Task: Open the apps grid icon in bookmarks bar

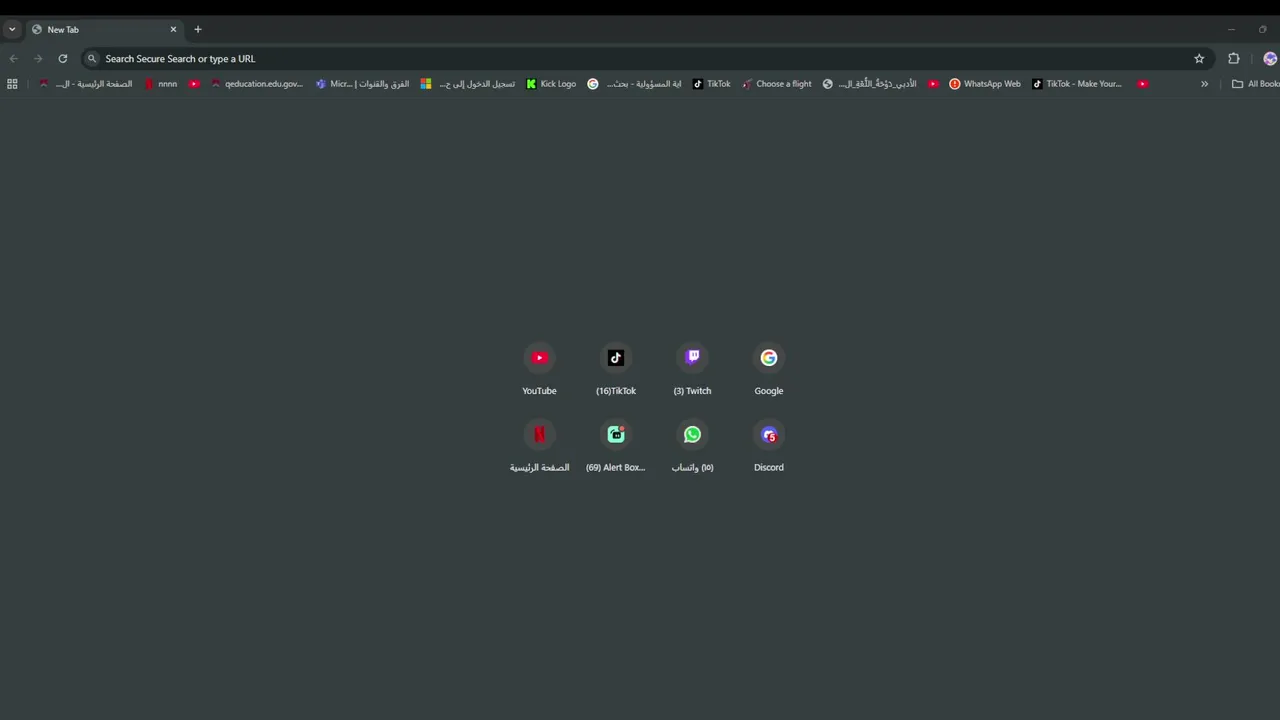Action: point(12,84)
